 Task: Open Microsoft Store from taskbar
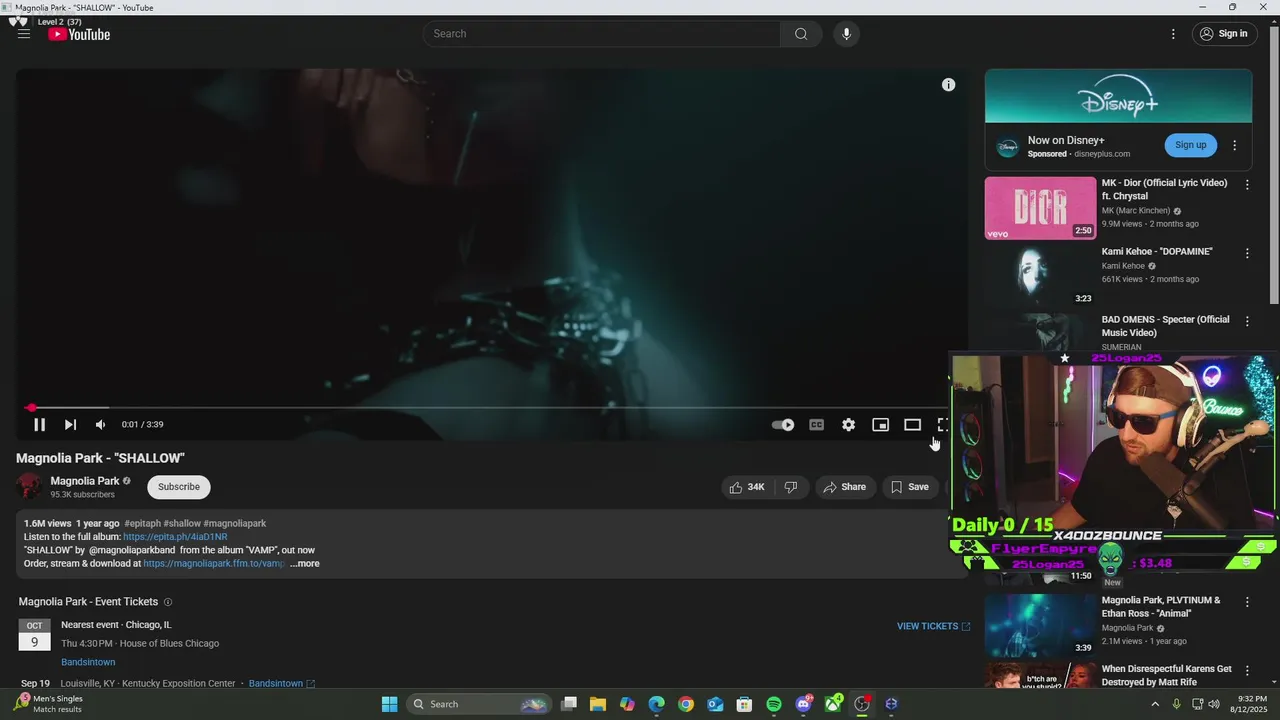(744, 704)
